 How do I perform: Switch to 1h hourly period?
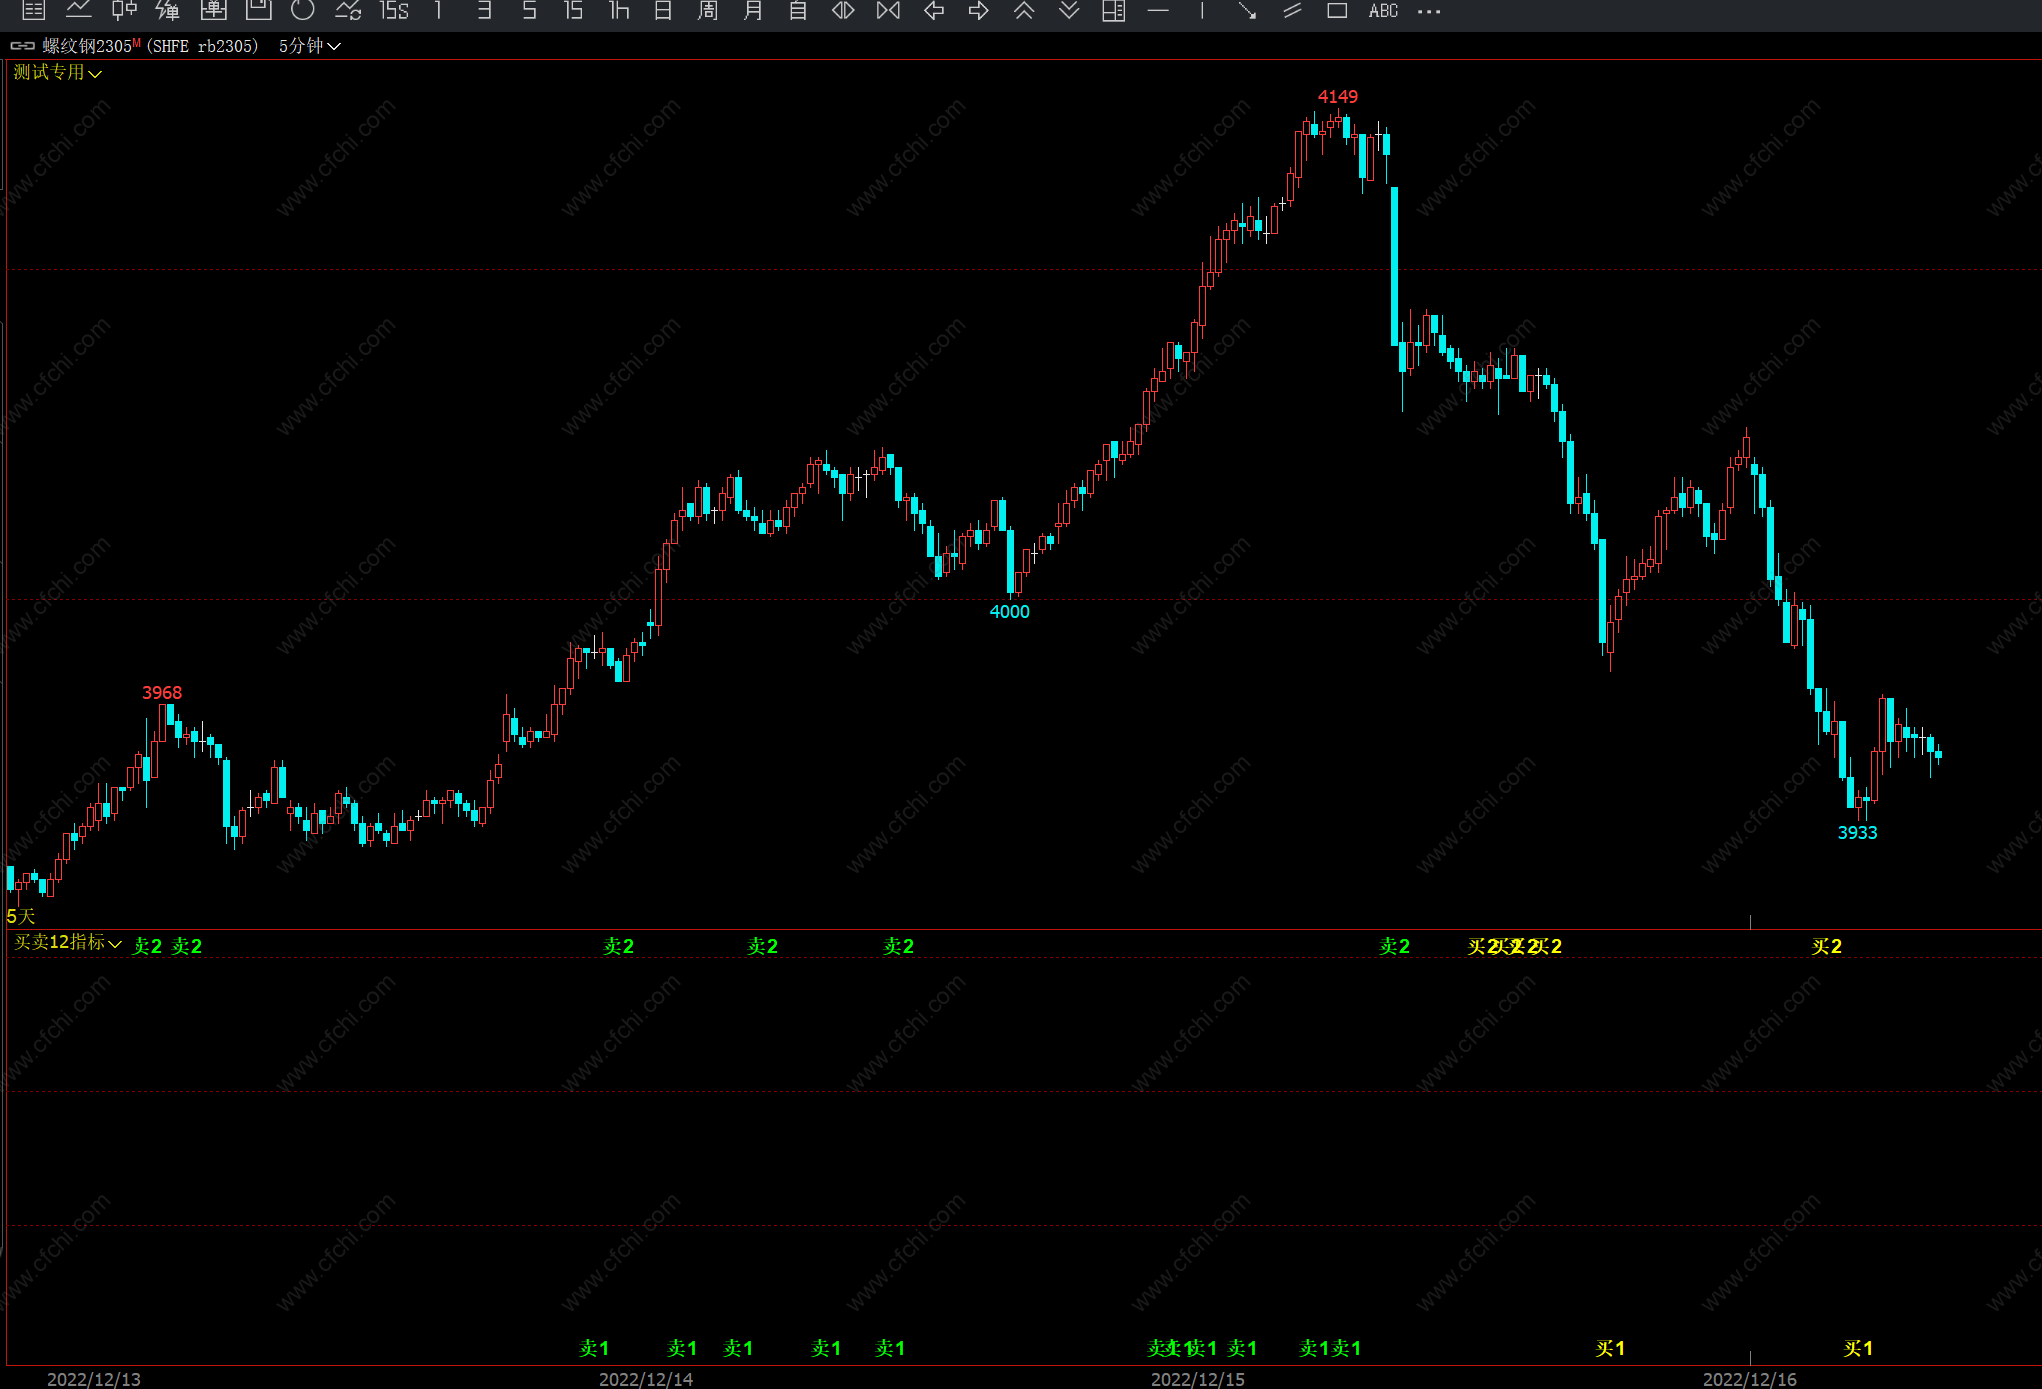coord(619,10)
